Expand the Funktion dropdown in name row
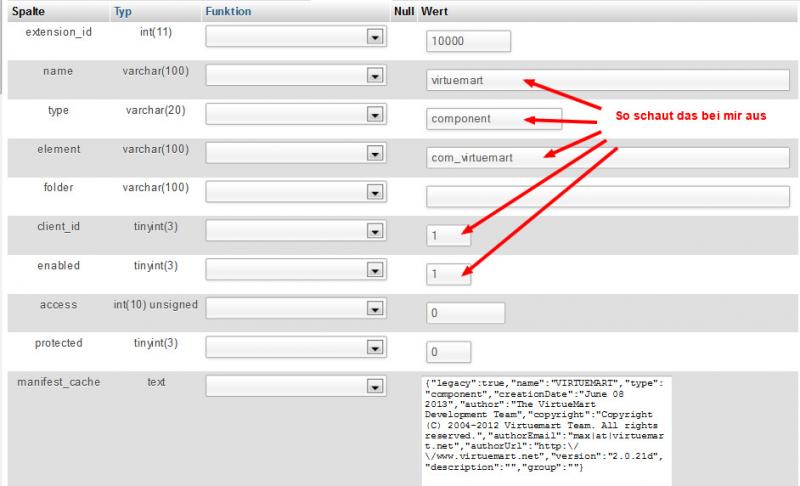 point(295,75)
